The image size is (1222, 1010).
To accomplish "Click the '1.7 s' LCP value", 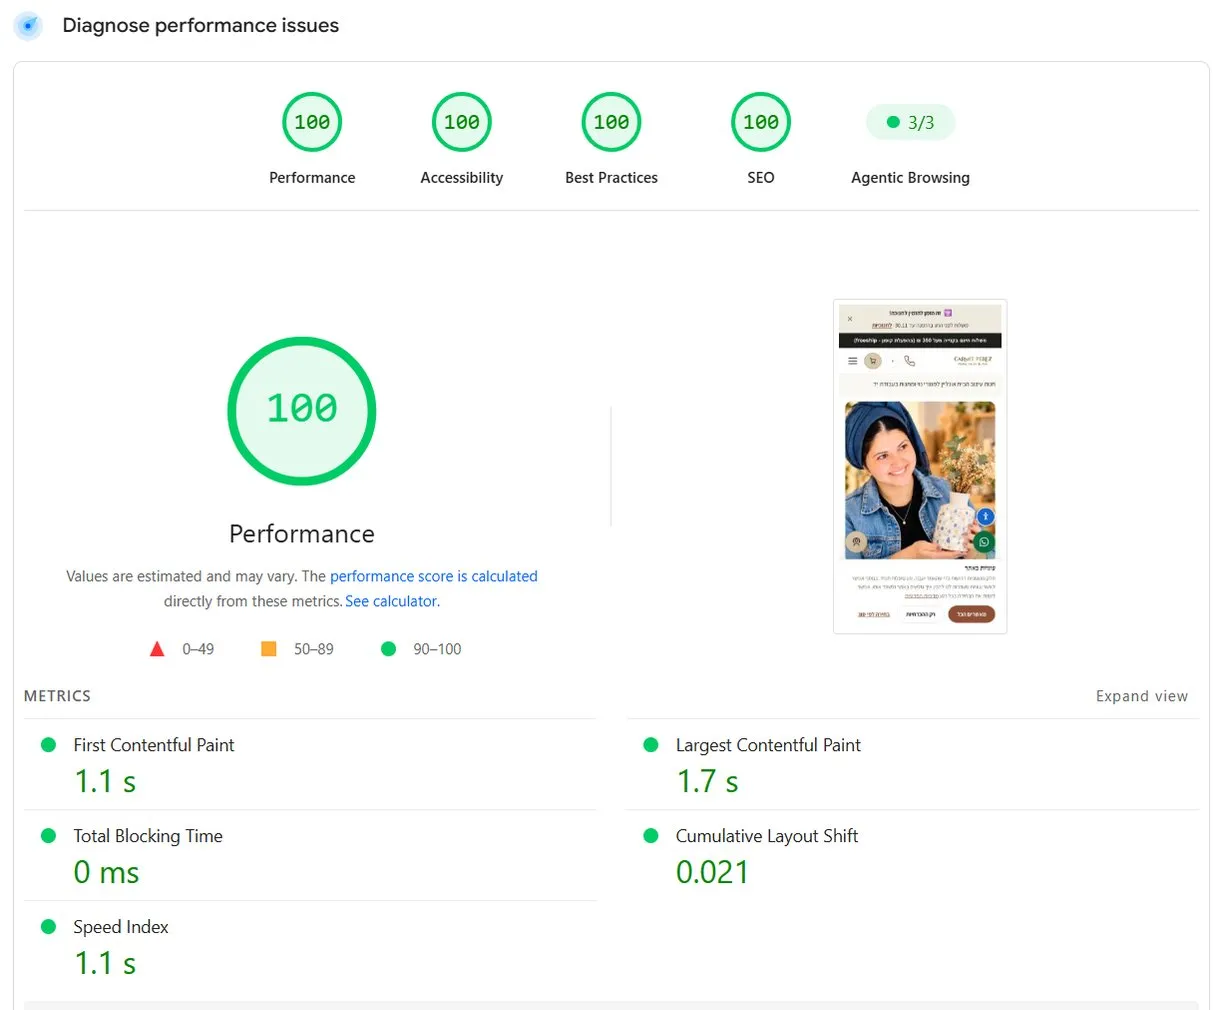I will (708, 781).
